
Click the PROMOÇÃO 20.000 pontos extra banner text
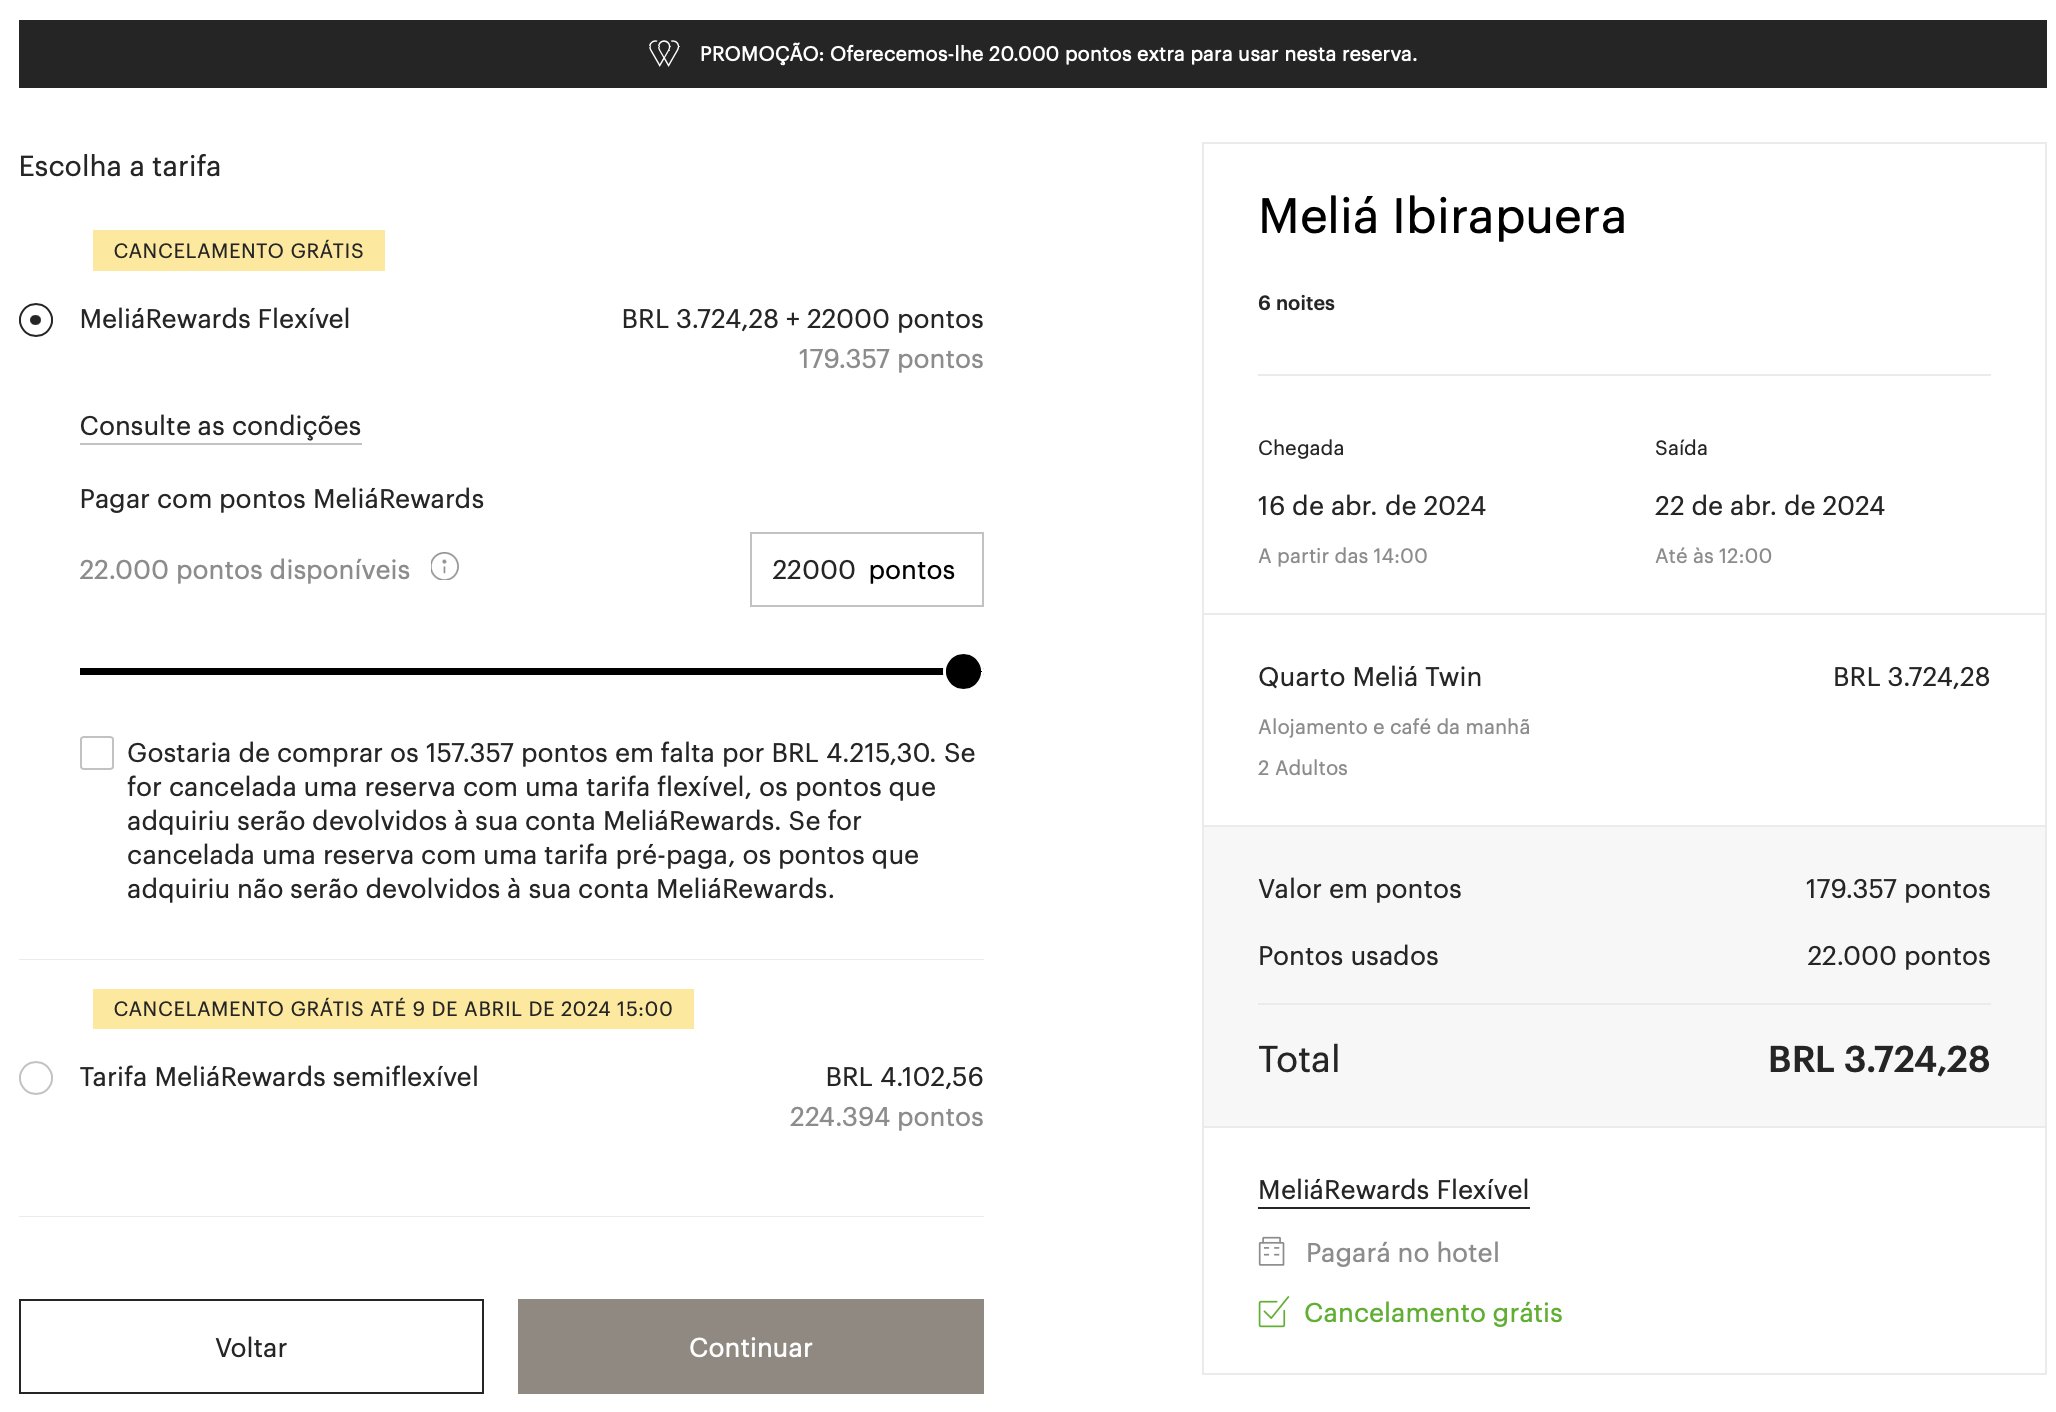click(x=1058, y=54)
